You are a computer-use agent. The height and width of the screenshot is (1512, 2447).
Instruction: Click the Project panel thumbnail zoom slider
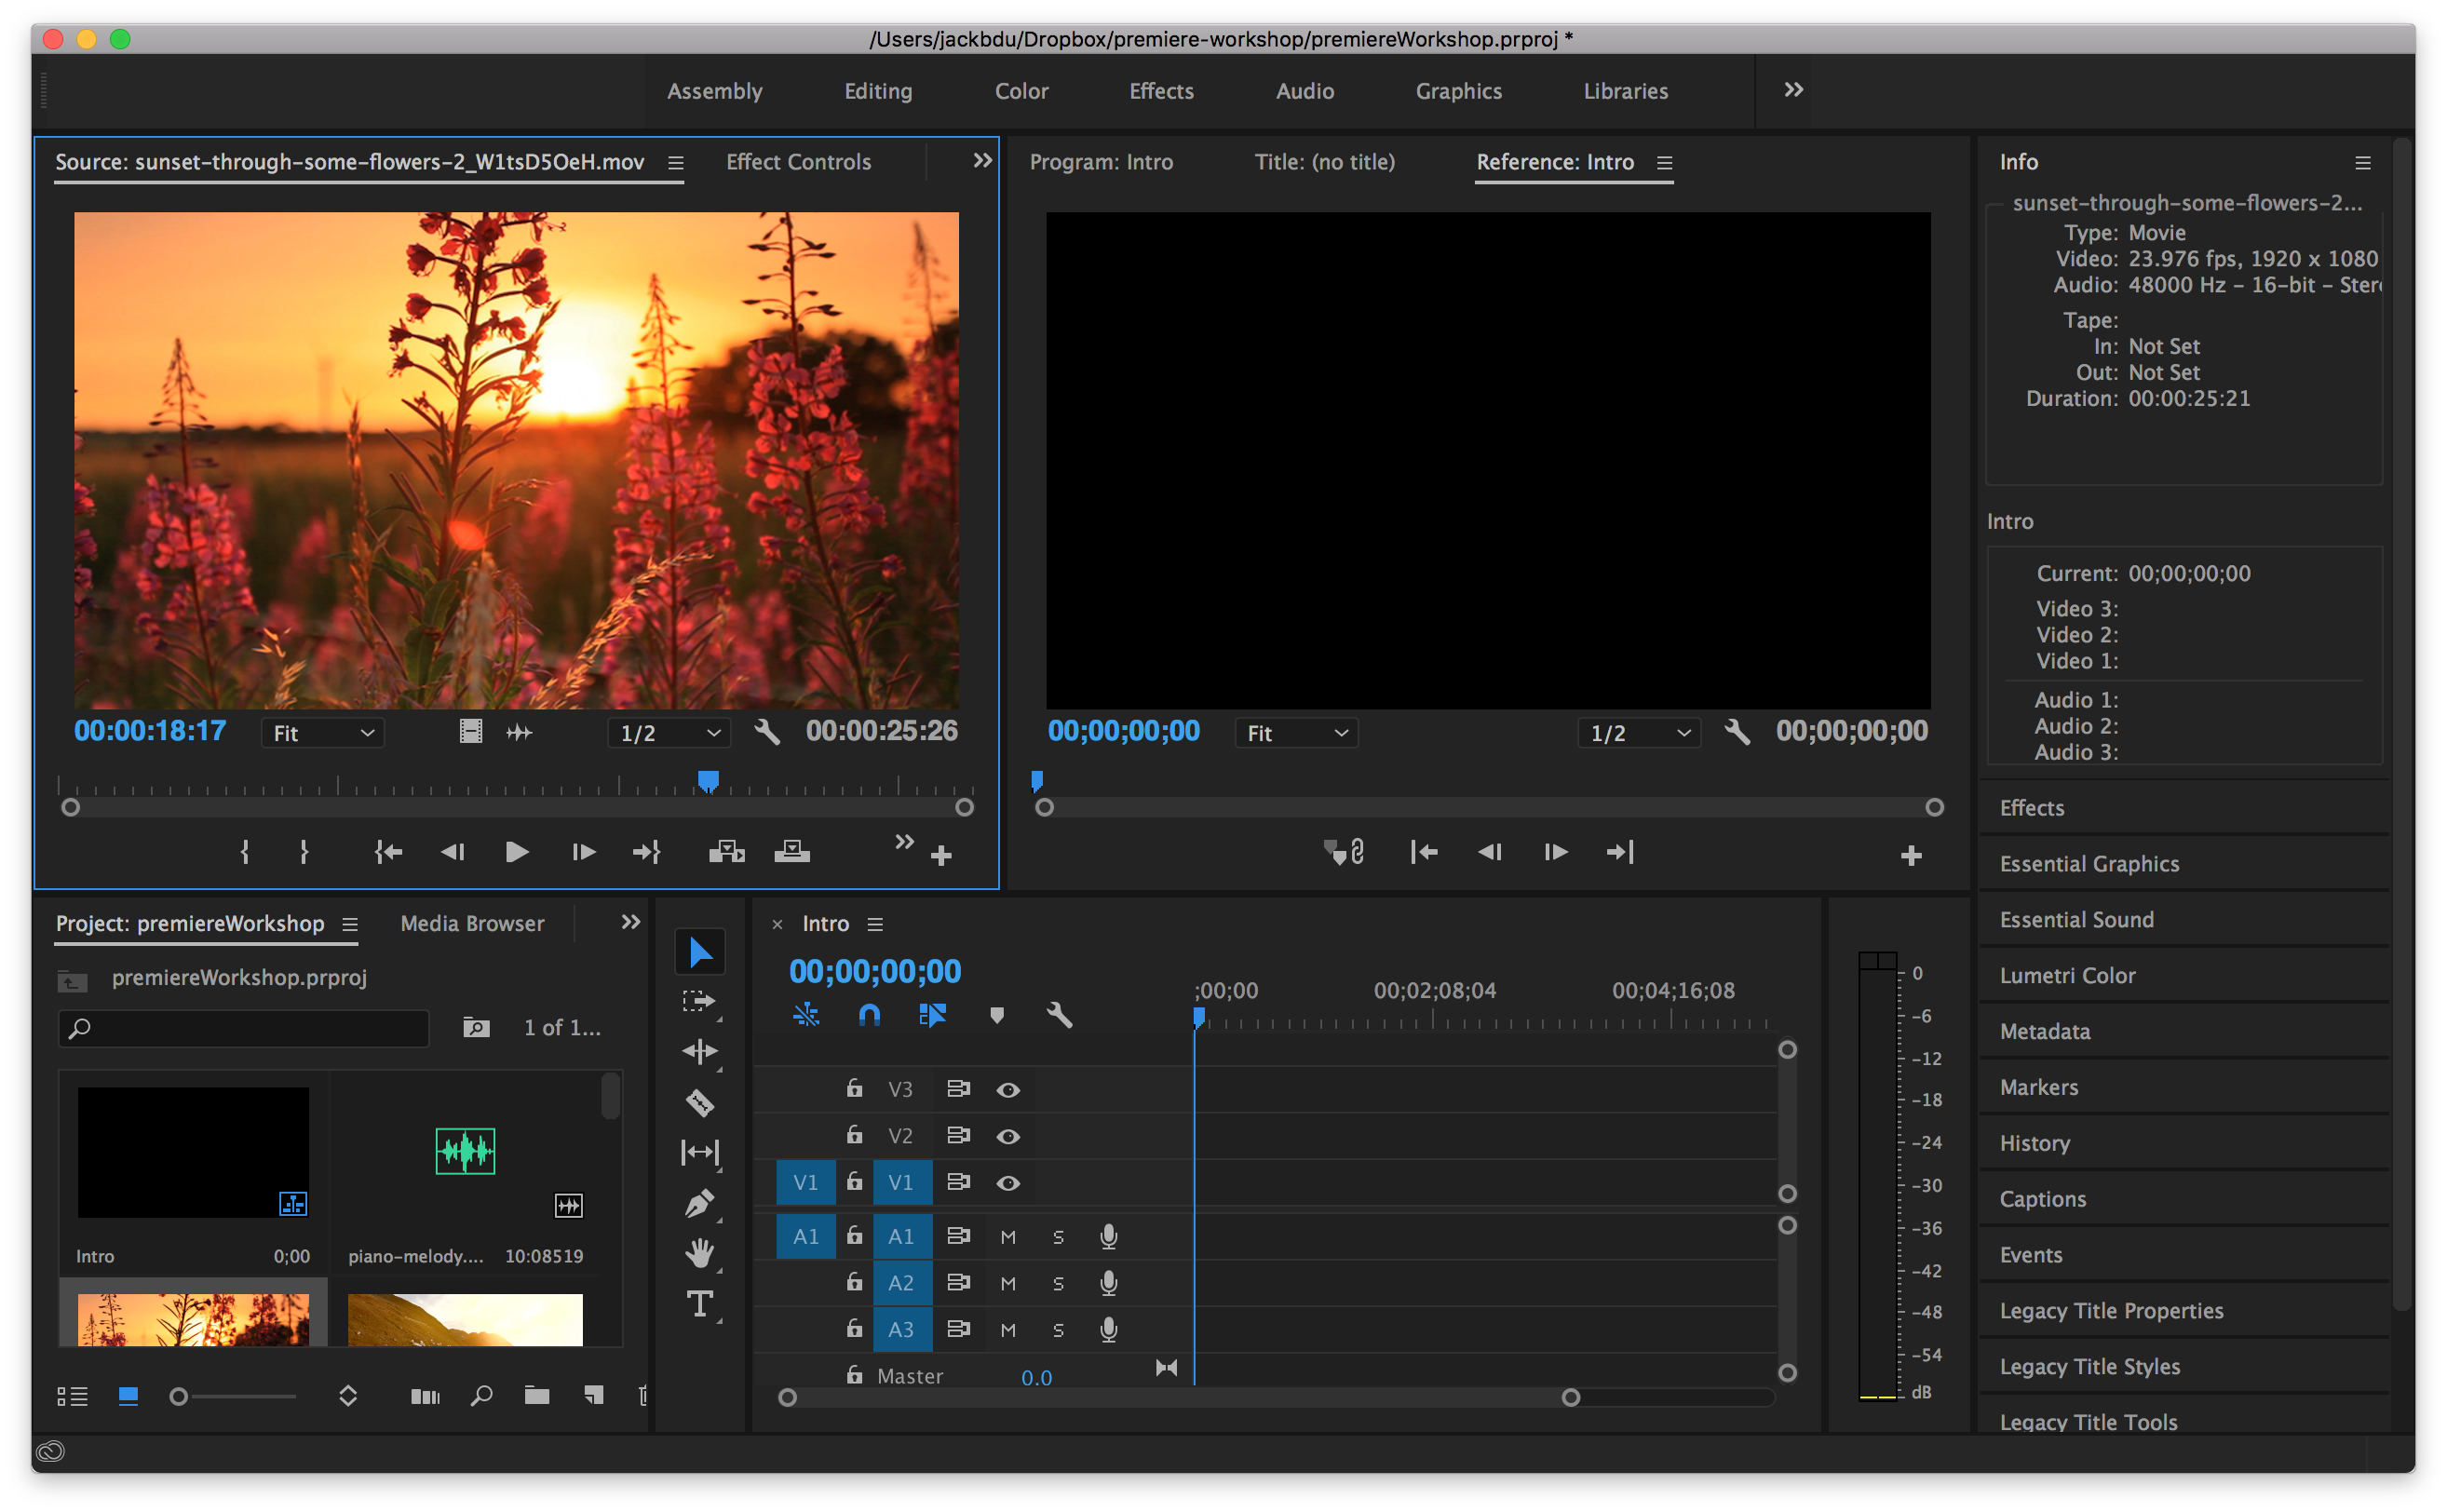click(x=179, y=1396)
